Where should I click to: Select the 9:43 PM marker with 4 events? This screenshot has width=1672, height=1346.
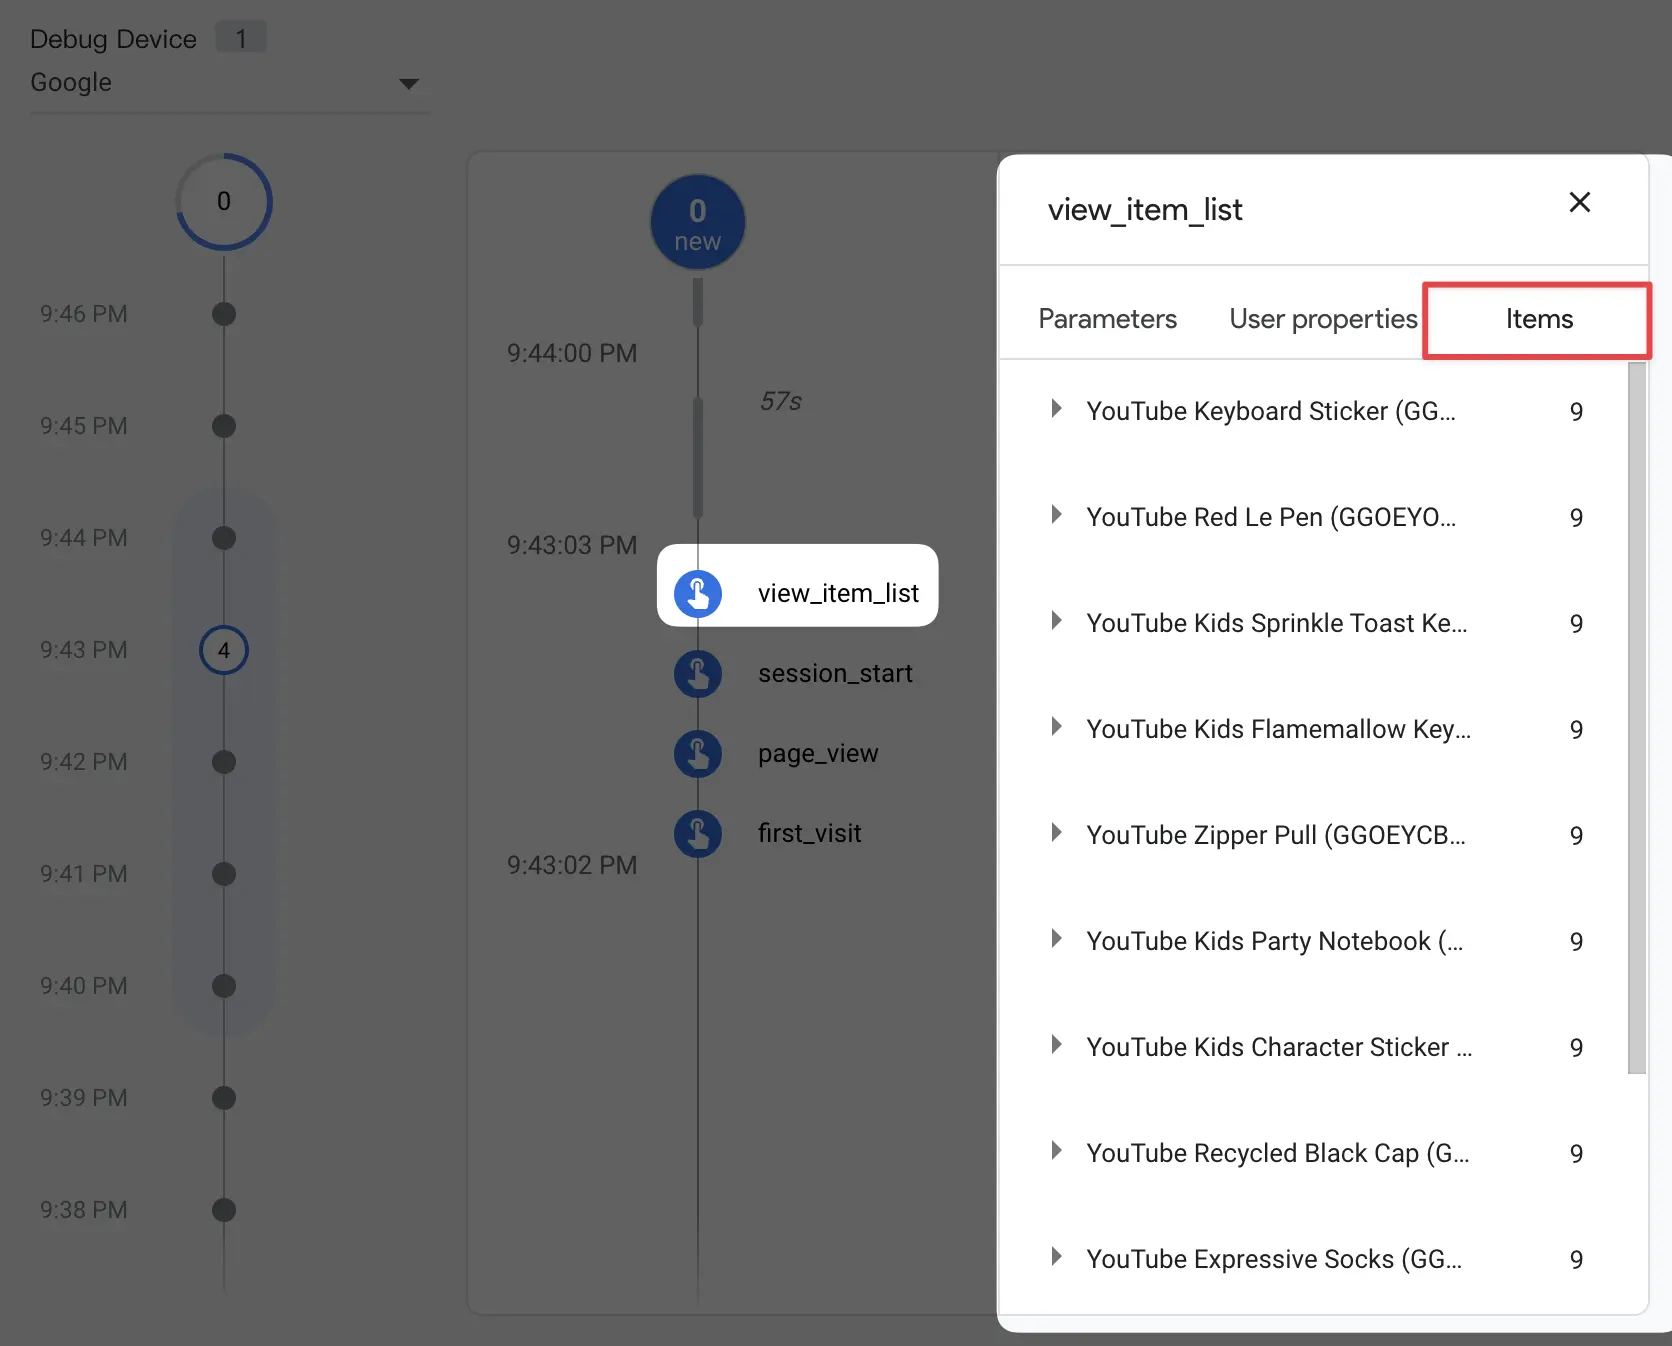(x=224, y=650)
